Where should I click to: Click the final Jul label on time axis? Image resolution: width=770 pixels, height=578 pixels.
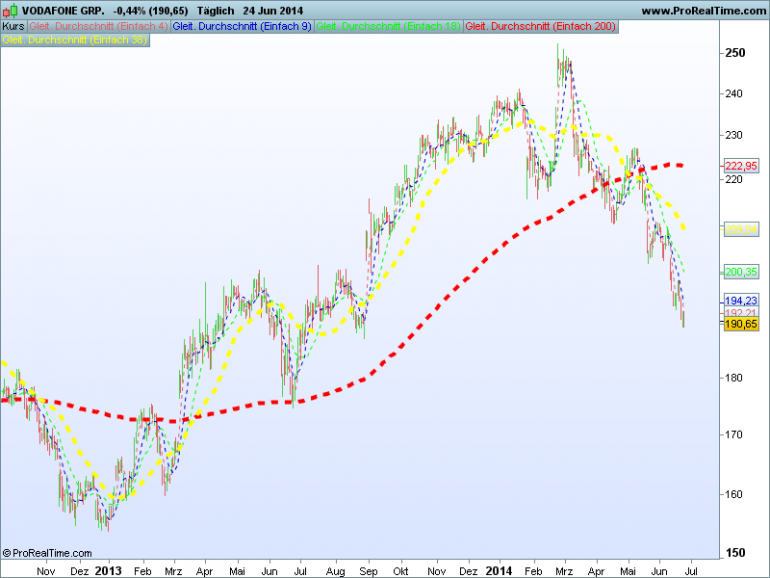pos(691,571)
